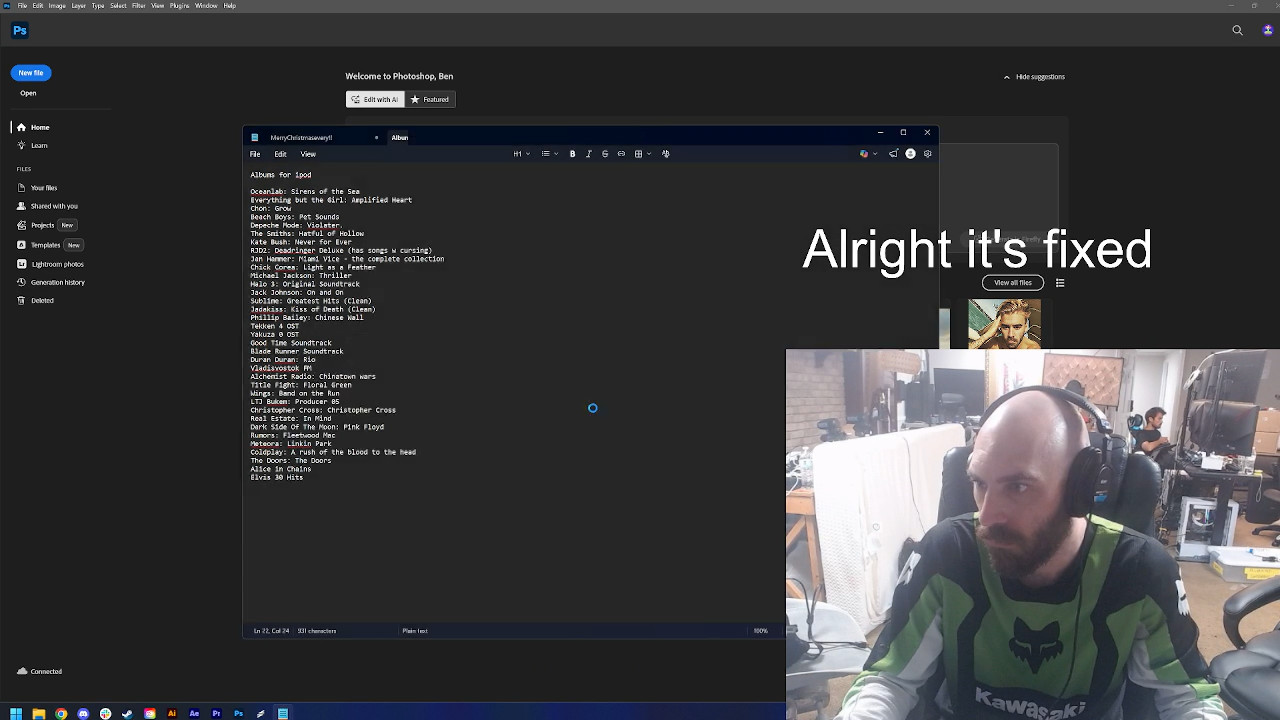Open Photoshop Window menu
The height and width of the screenshot is (720, 1280).
pos(206,6)
